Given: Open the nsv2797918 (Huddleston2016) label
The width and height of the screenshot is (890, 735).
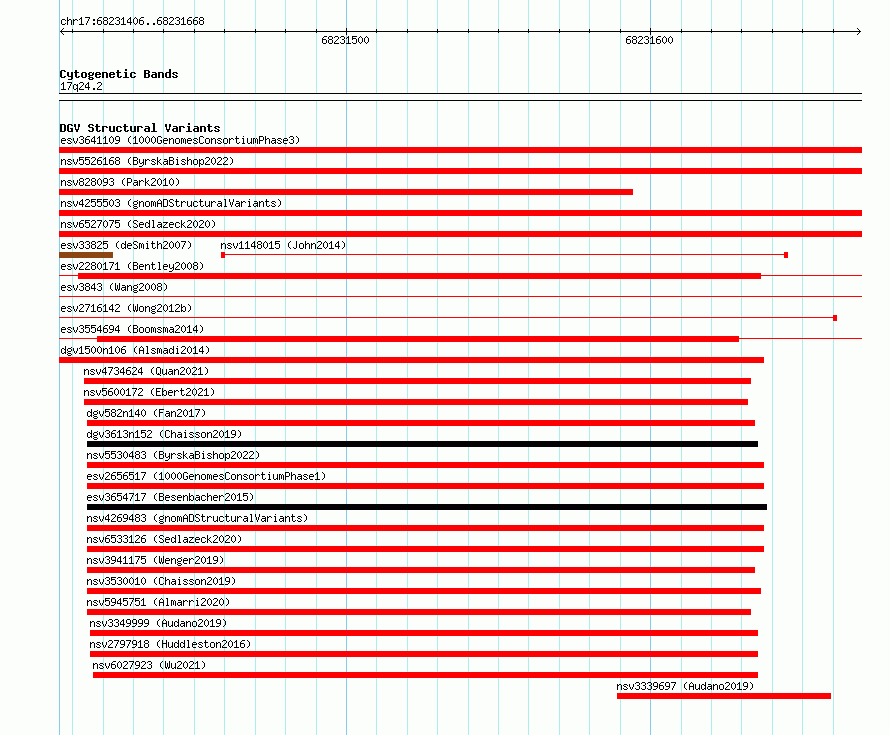Looking at the screenshot, I should [170, 644].
